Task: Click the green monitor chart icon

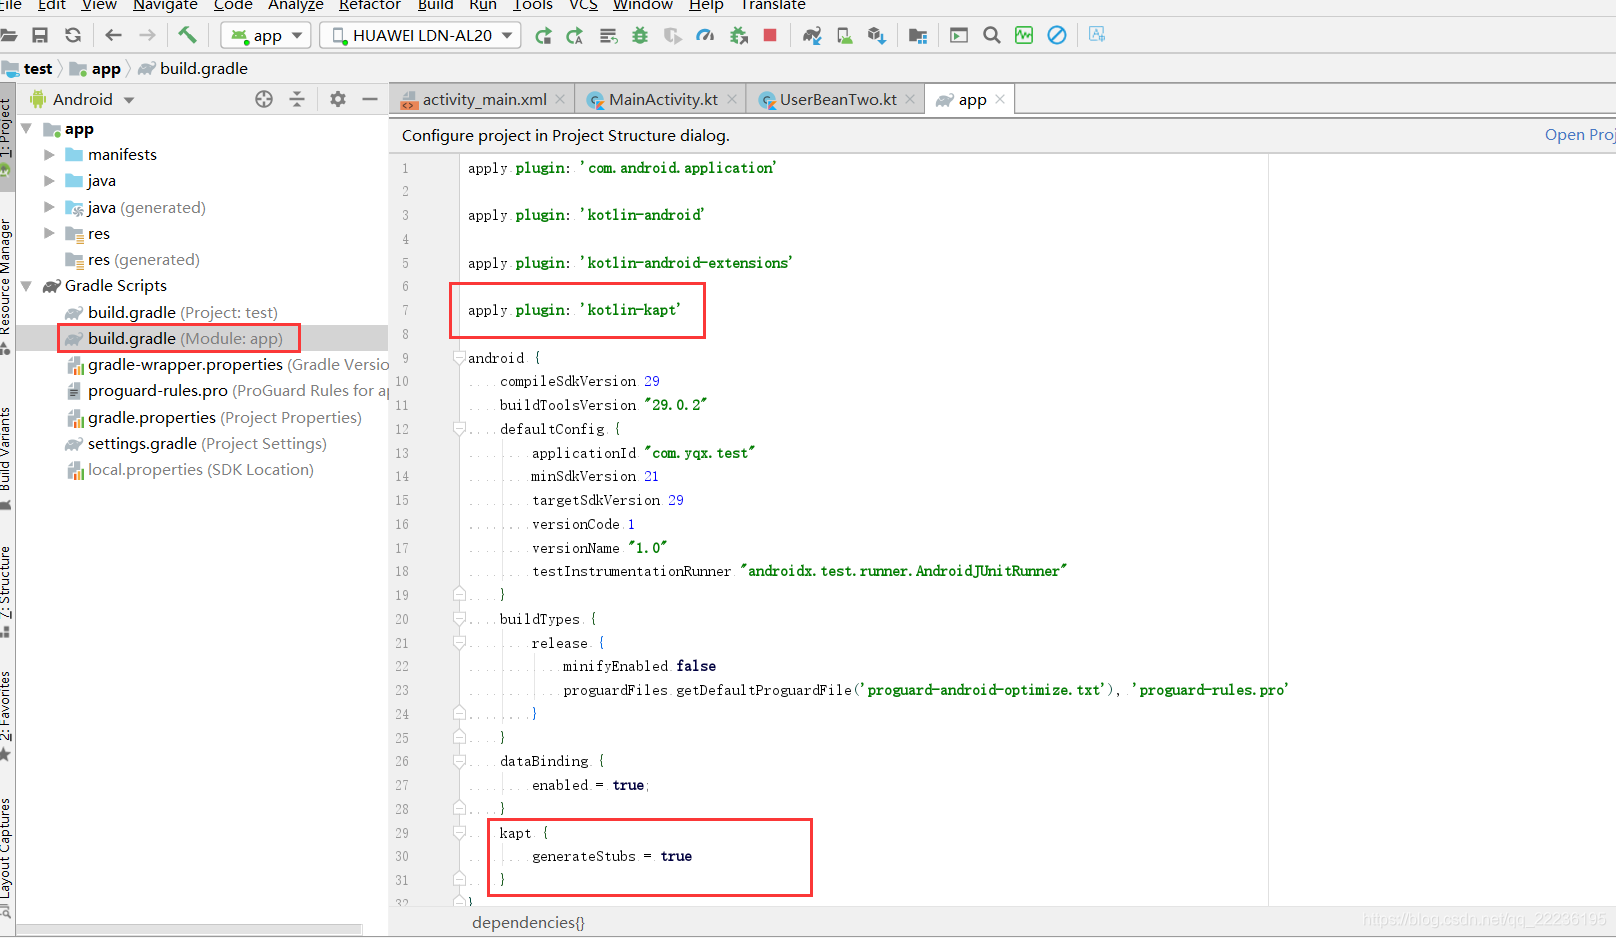Action: point(1024,35)
